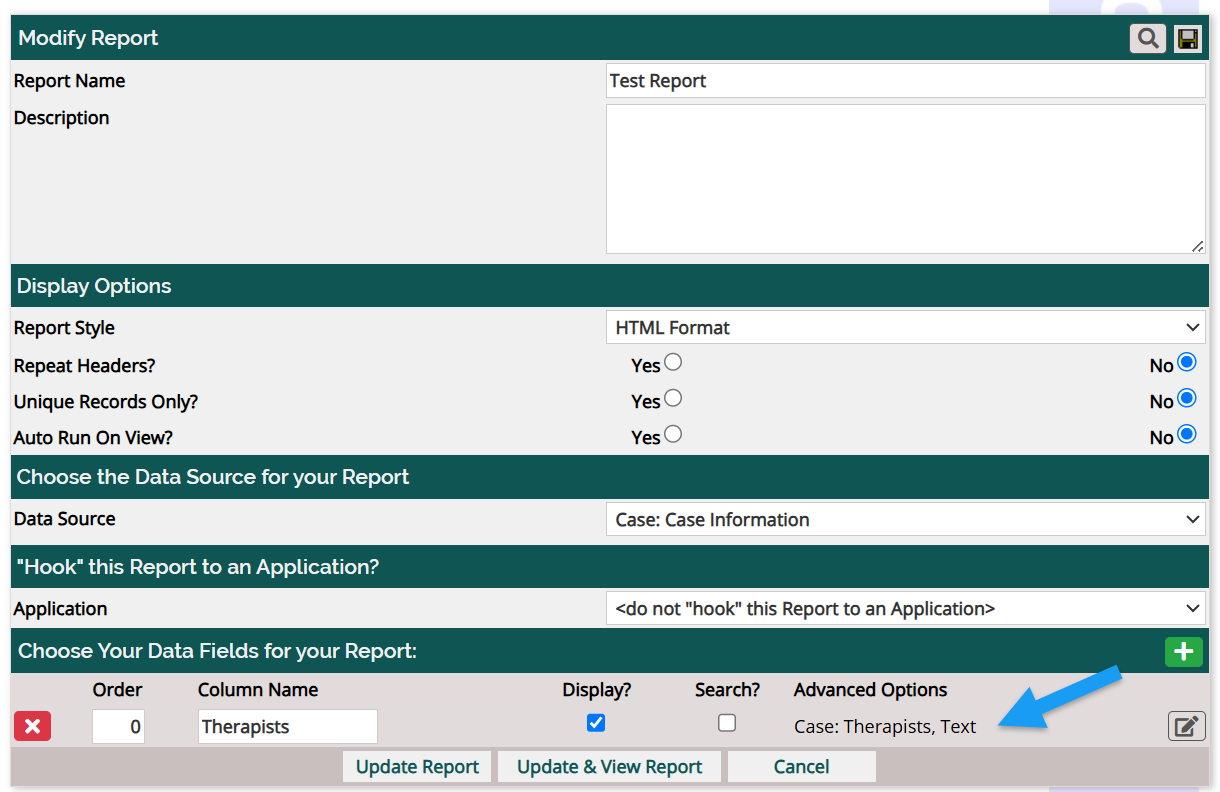Screen dimensions: 1220x792
Task: Expand the Application hook dropdown
Action: (x=905, y=609)
